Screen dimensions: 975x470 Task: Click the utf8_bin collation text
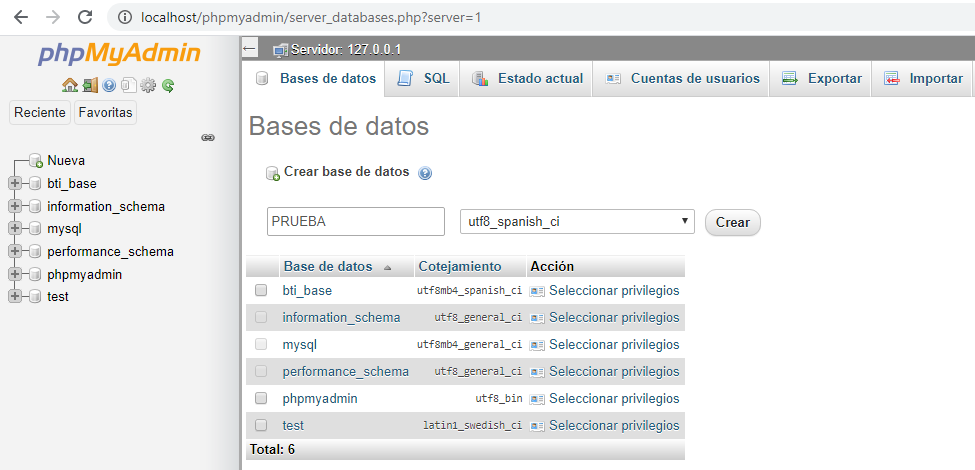pyautogui.click(x=499, y=399)
